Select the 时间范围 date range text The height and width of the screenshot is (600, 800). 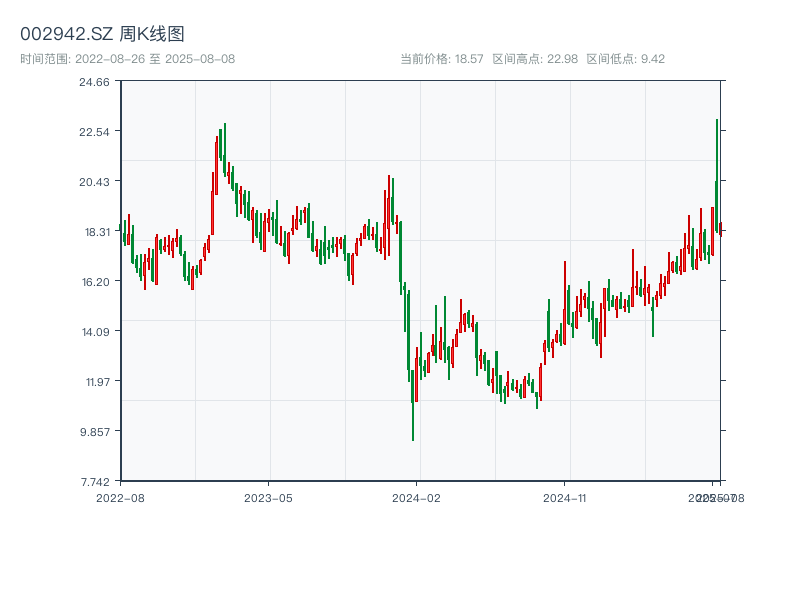point(127,59)
